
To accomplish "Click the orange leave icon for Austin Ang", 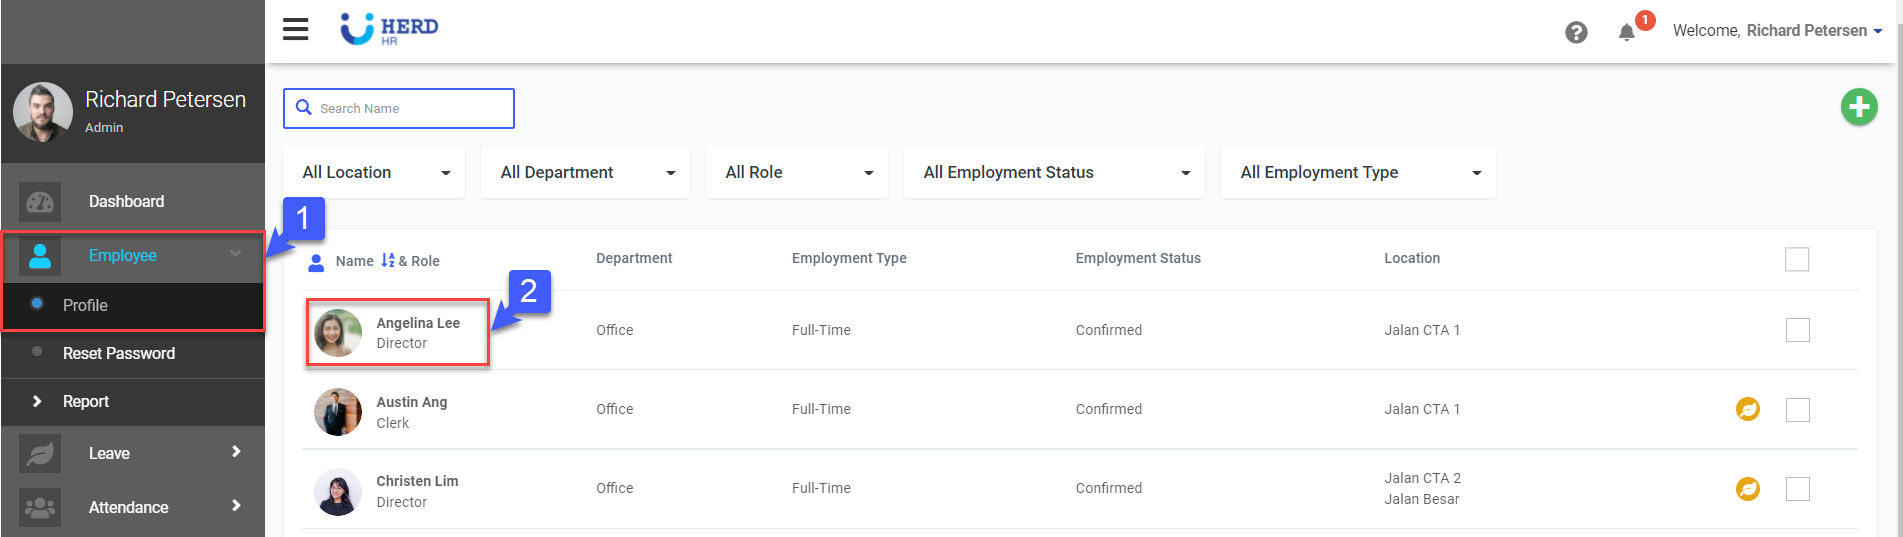I will coord(1747,409).
